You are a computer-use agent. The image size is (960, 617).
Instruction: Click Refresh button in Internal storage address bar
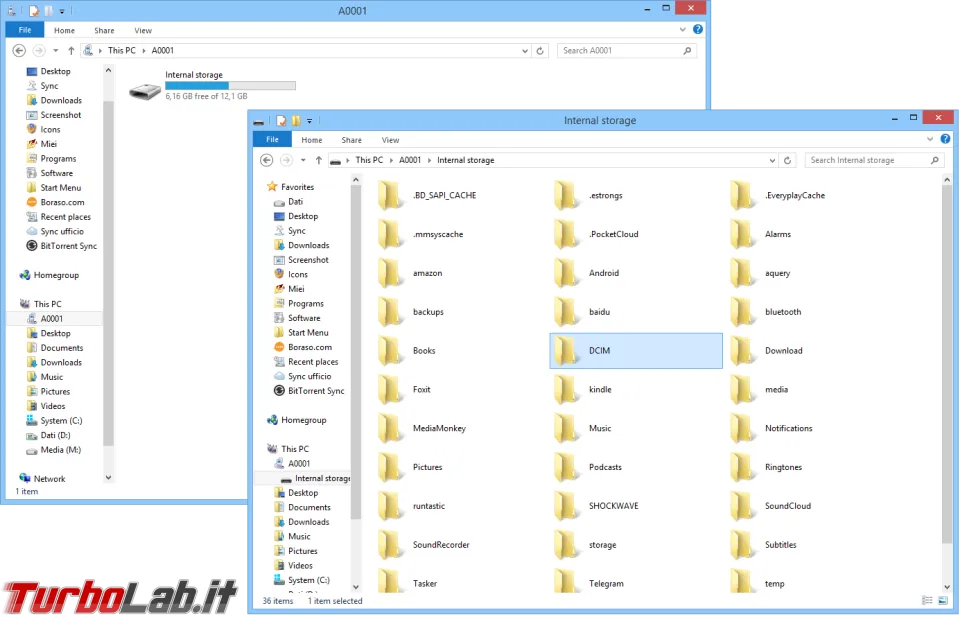pyautogui.click(x=787, y=160)
